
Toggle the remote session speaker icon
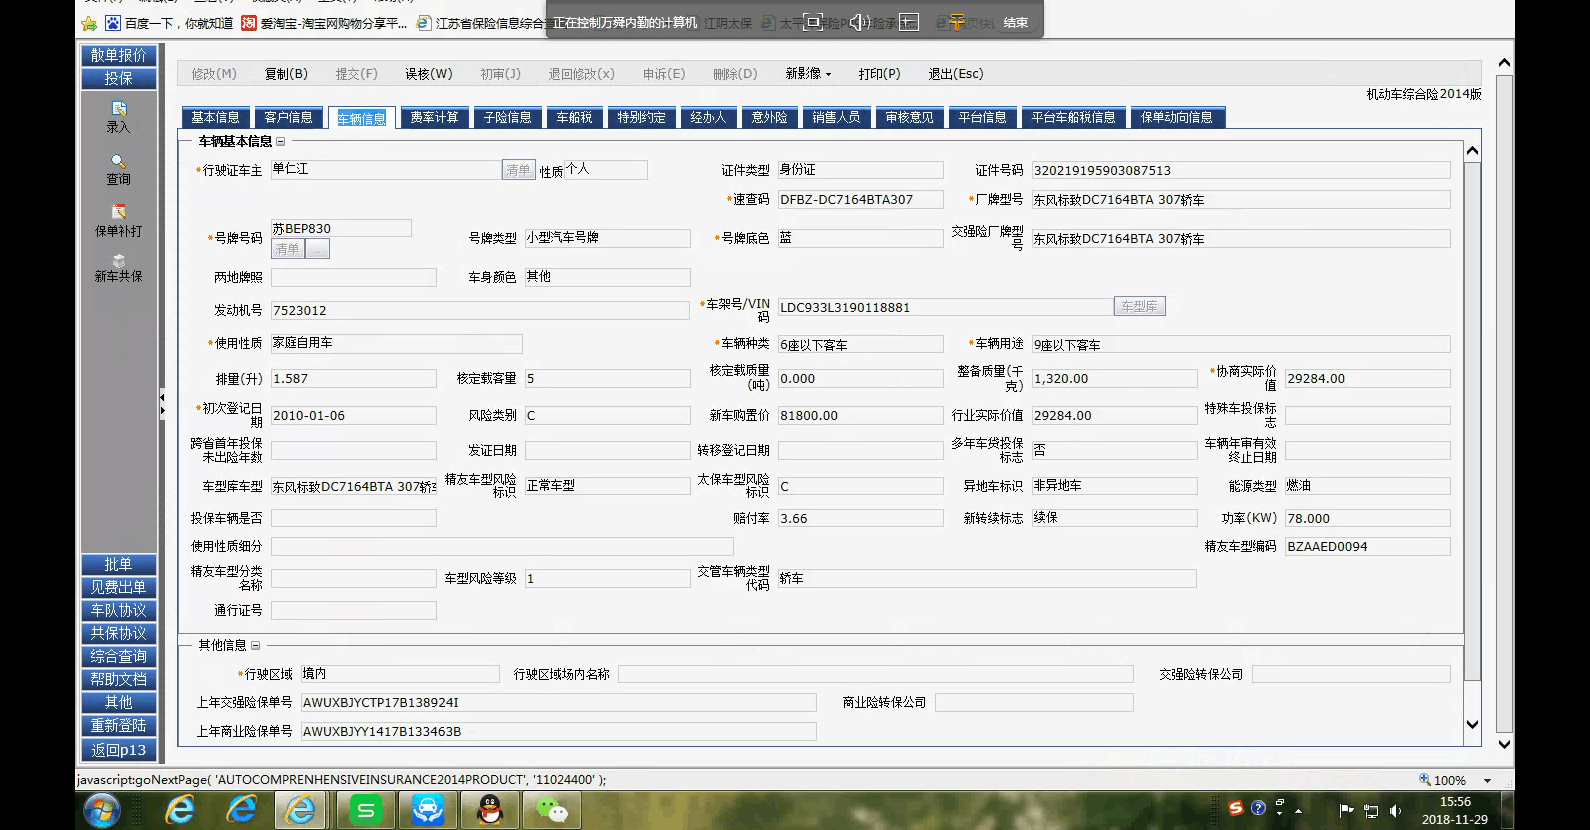click(x=859, y=22)
